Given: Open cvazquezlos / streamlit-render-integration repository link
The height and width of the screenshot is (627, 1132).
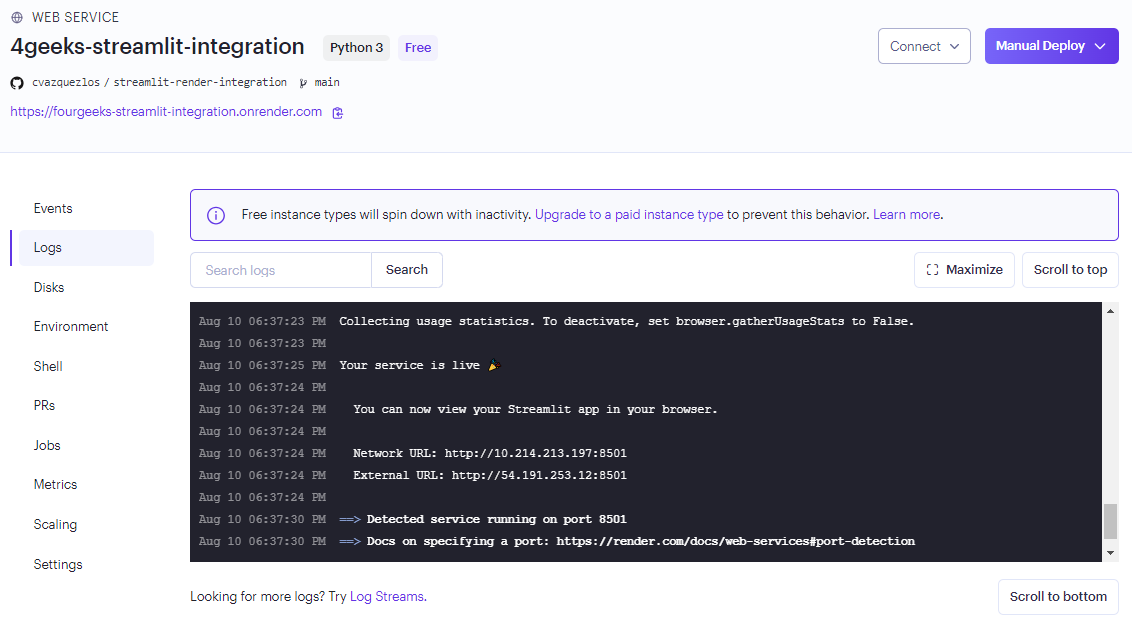Looking at the screenshot, I should point(159,82).
